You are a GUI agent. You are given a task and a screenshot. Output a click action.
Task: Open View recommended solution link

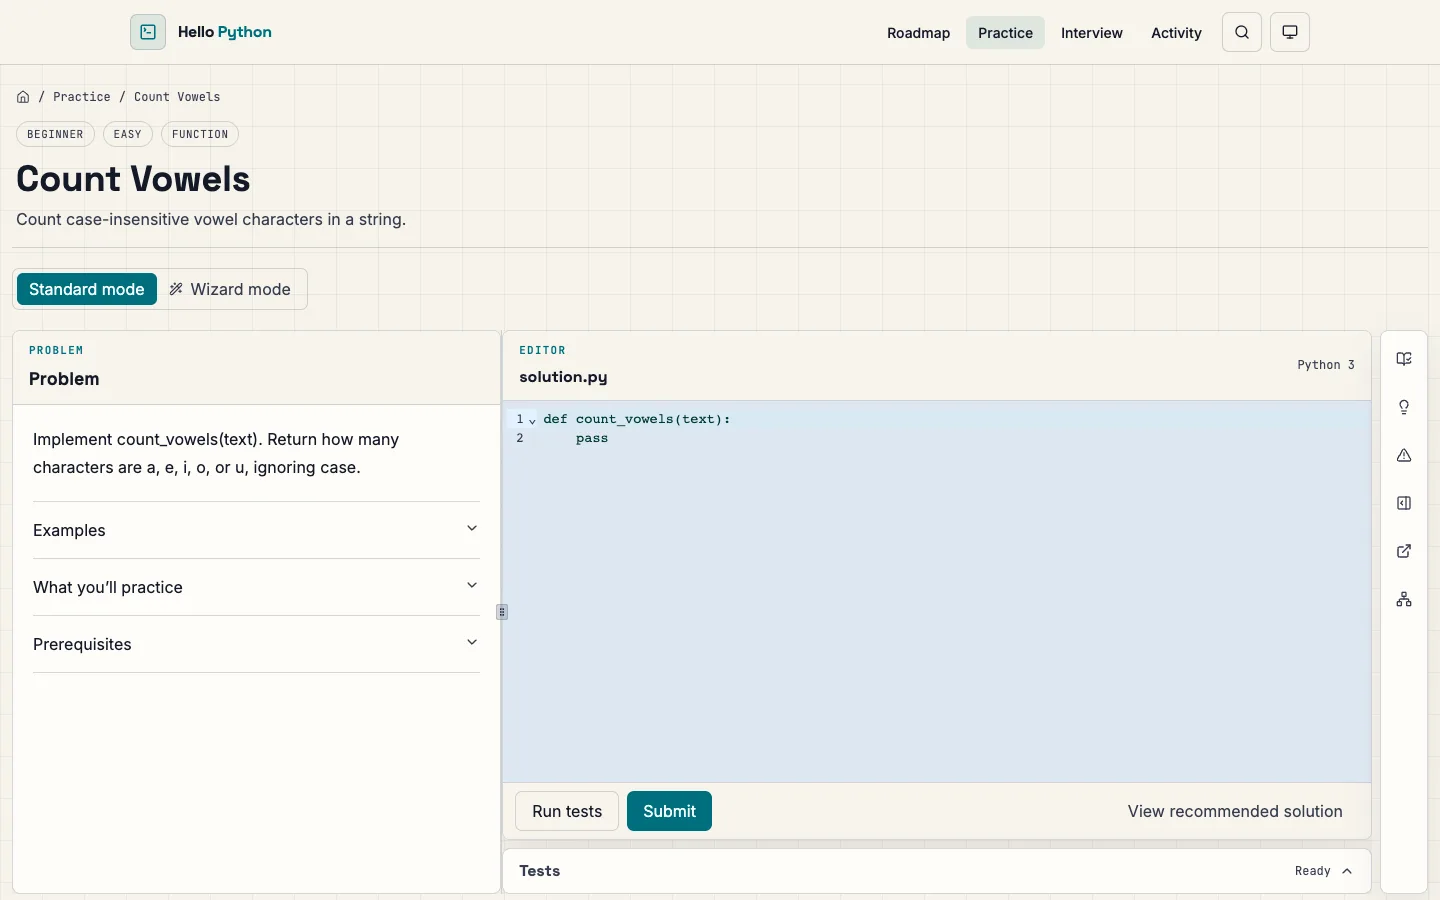[x=1235, y=811]
